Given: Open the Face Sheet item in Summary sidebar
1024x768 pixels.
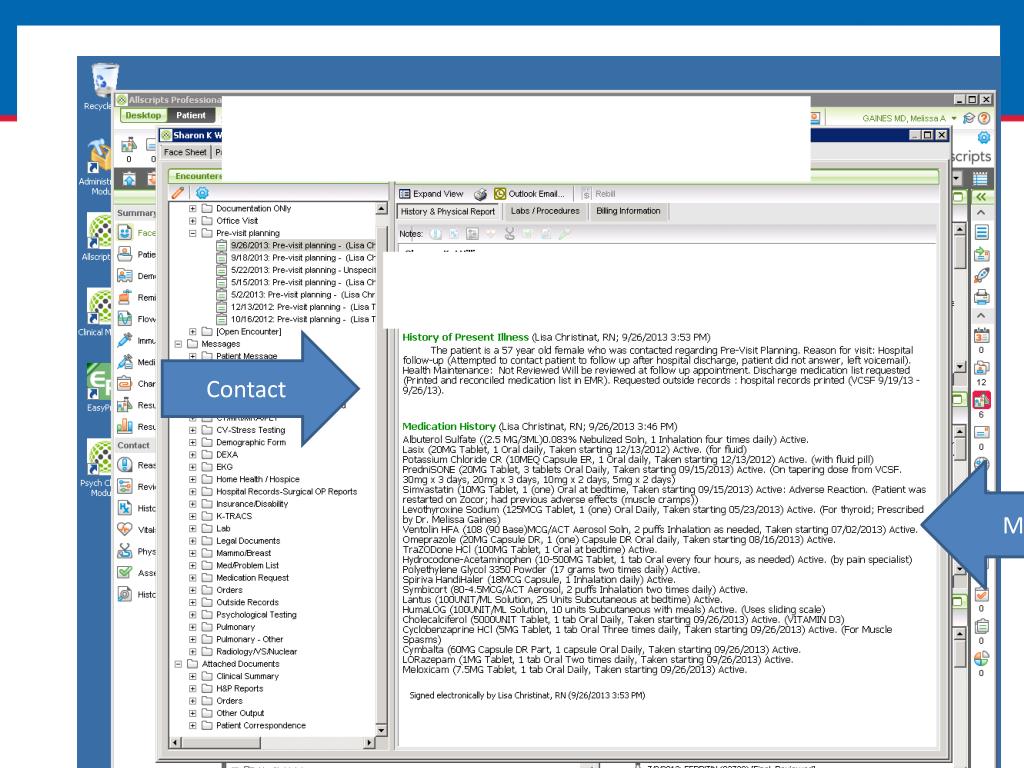Looking at the screenshot, I should click(137, 232).
